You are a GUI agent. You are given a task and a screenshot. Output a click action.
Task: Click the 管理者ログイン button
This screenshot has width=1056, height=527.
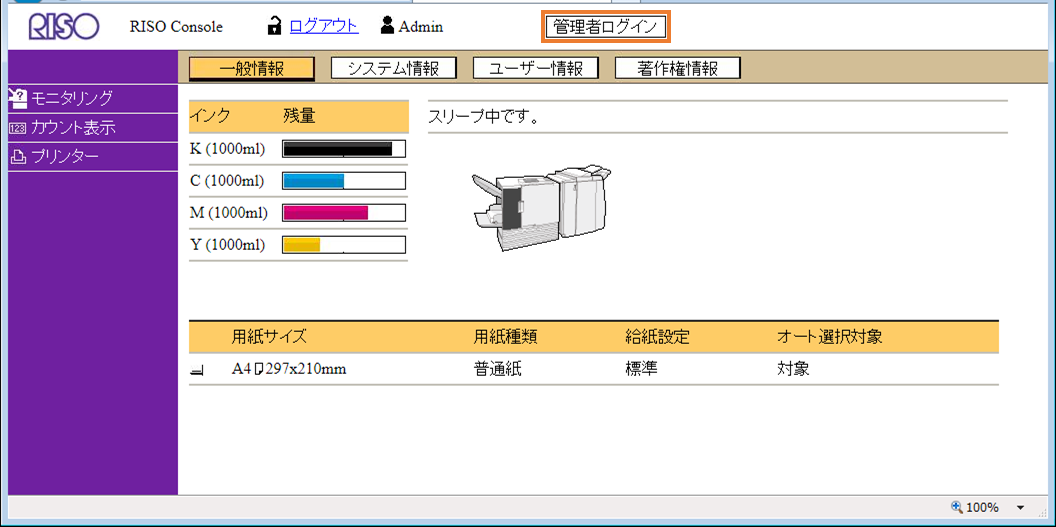pyautogui.click(x=607, y=28)
